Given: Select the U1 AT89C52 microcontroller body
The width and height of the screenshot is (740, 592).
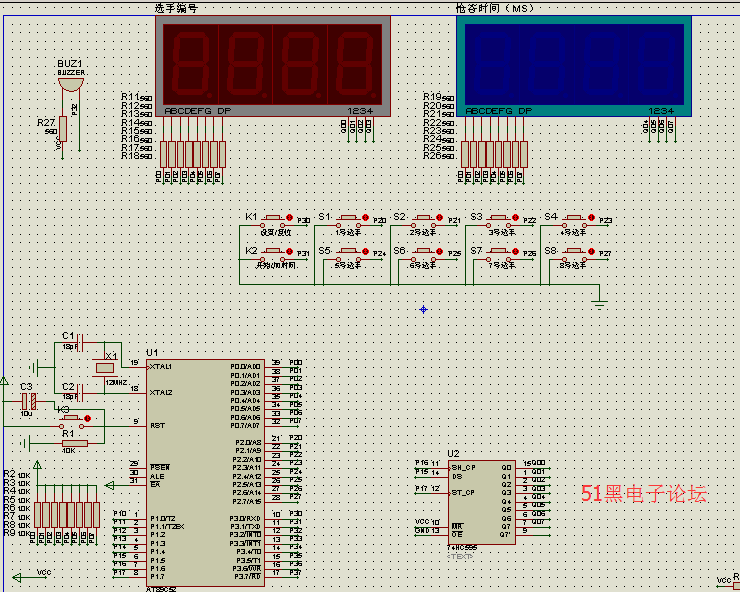Looking at the screenshot, I should point(205,474).
